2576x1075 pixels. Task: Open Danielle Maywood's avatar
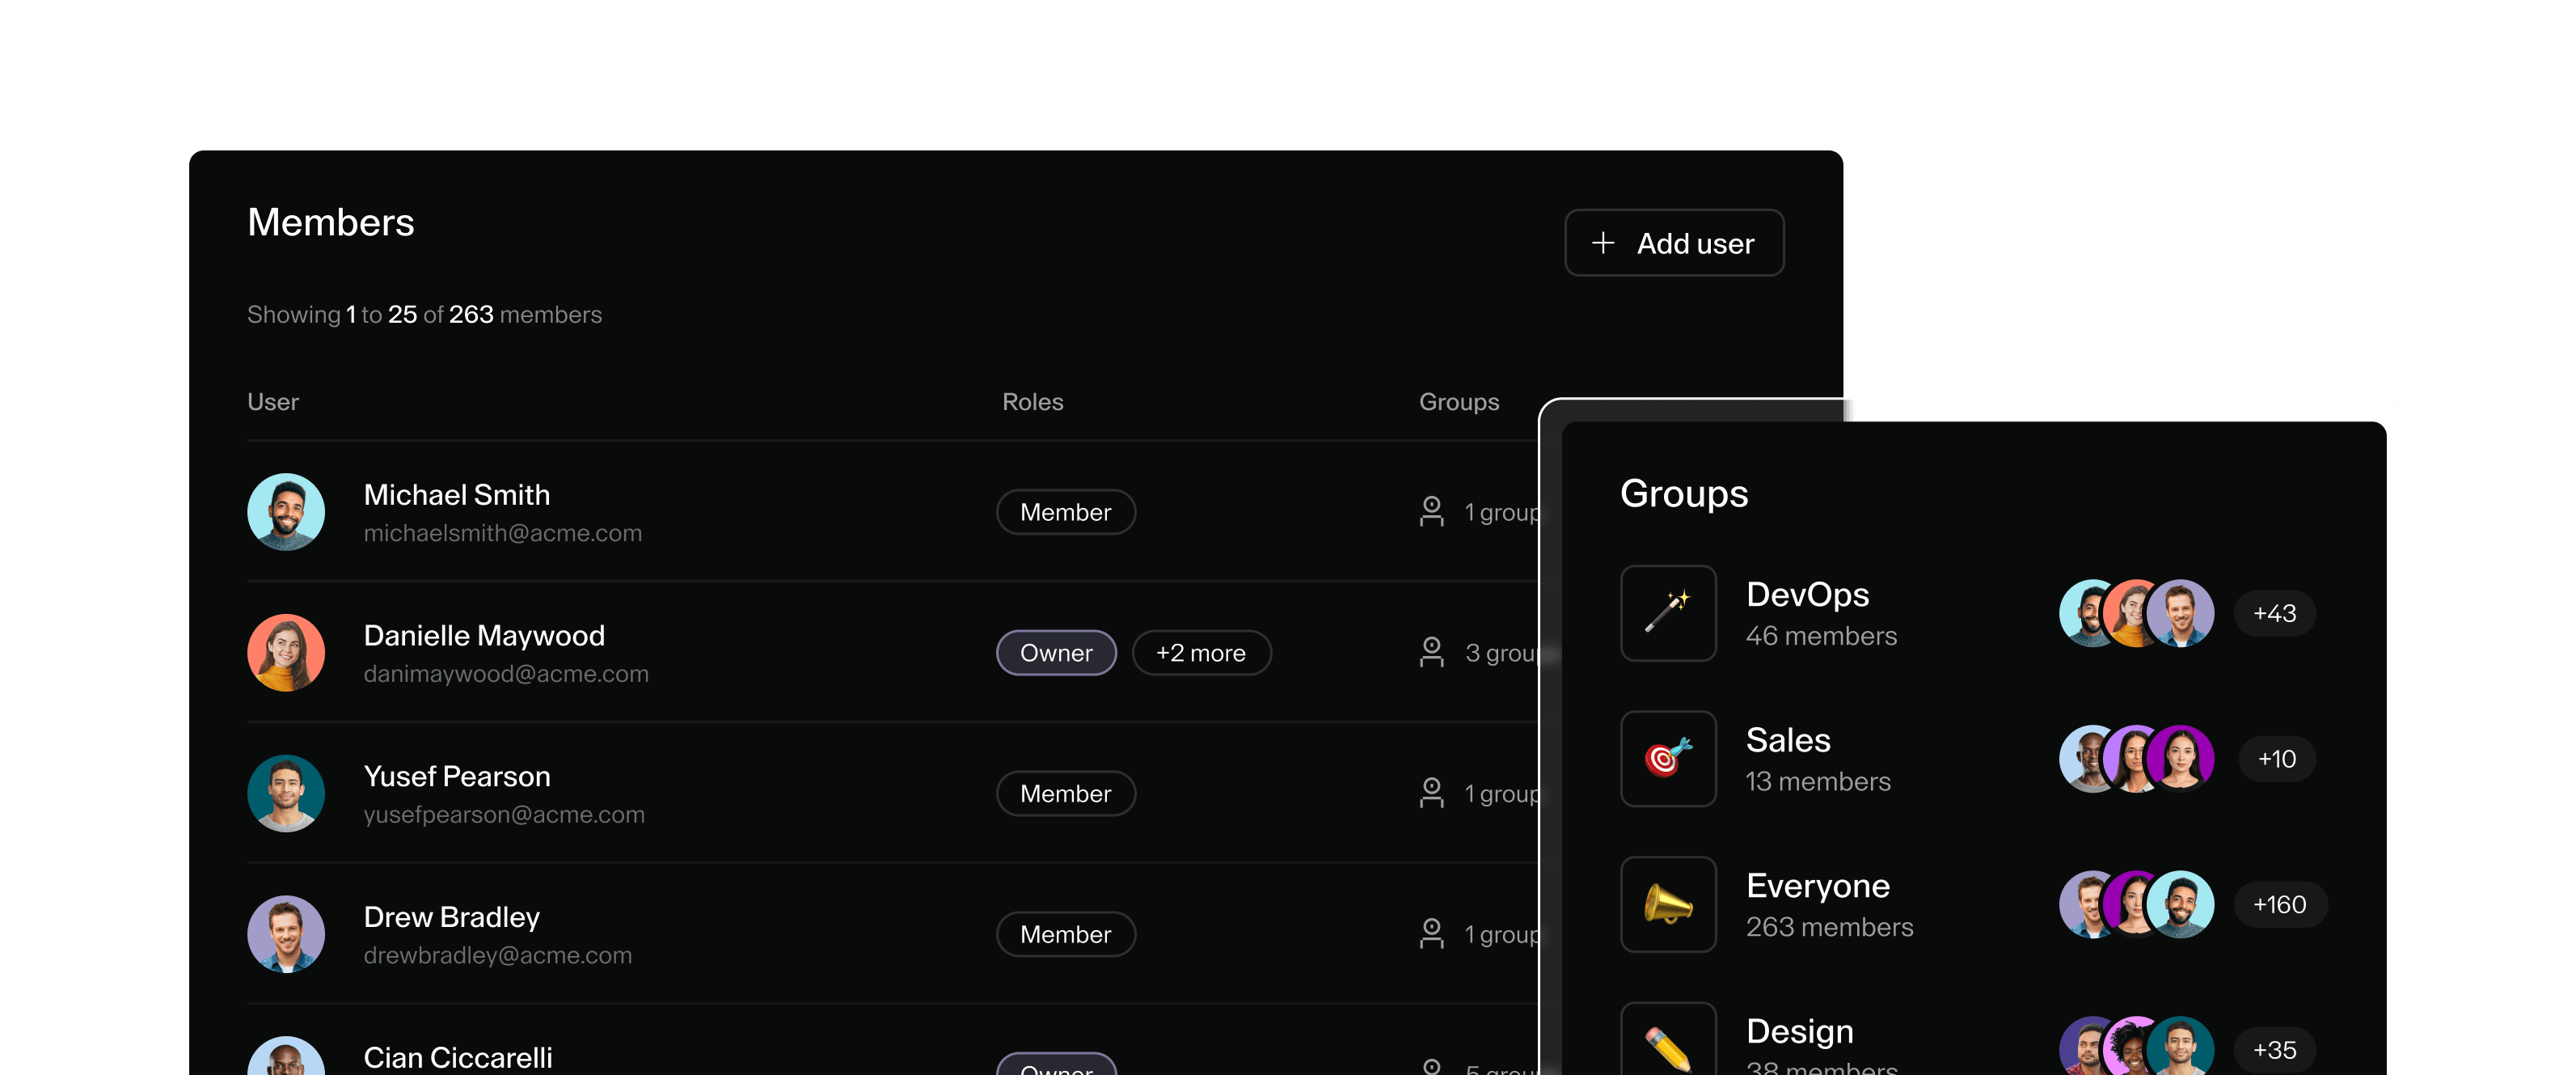tap(286, 653)
